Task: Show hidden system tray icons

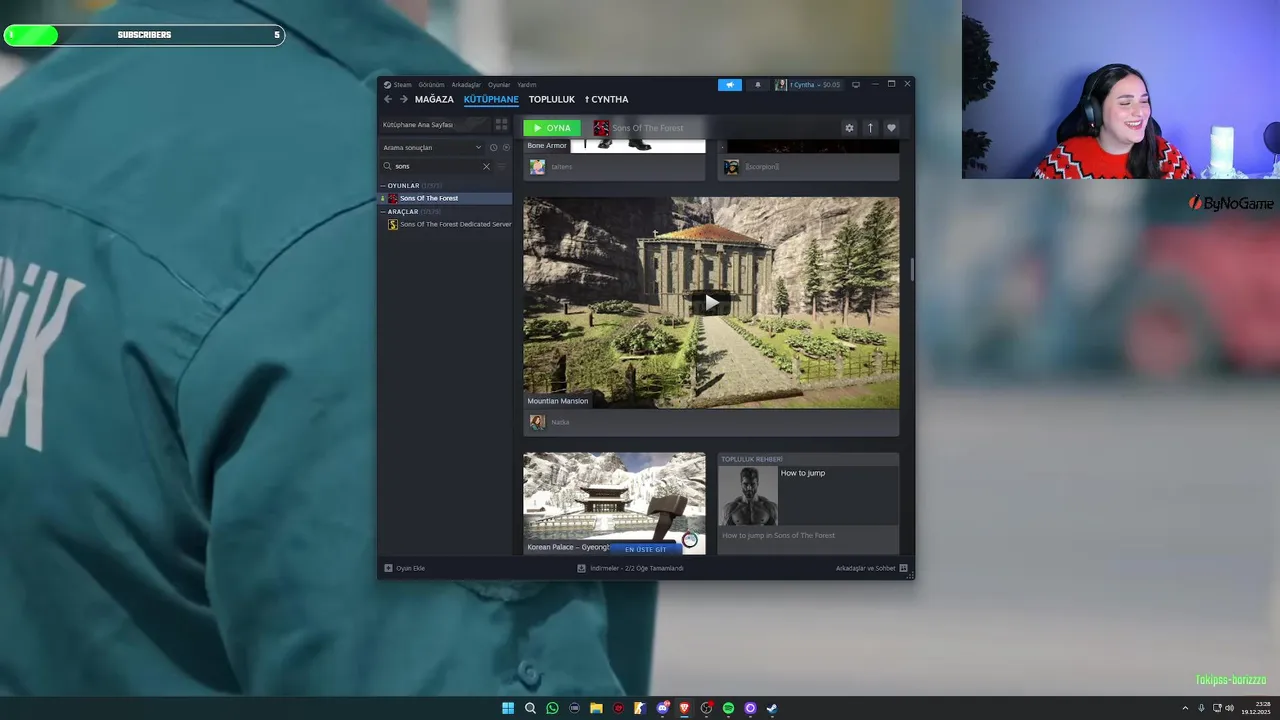Action: tap(1185, 708)
